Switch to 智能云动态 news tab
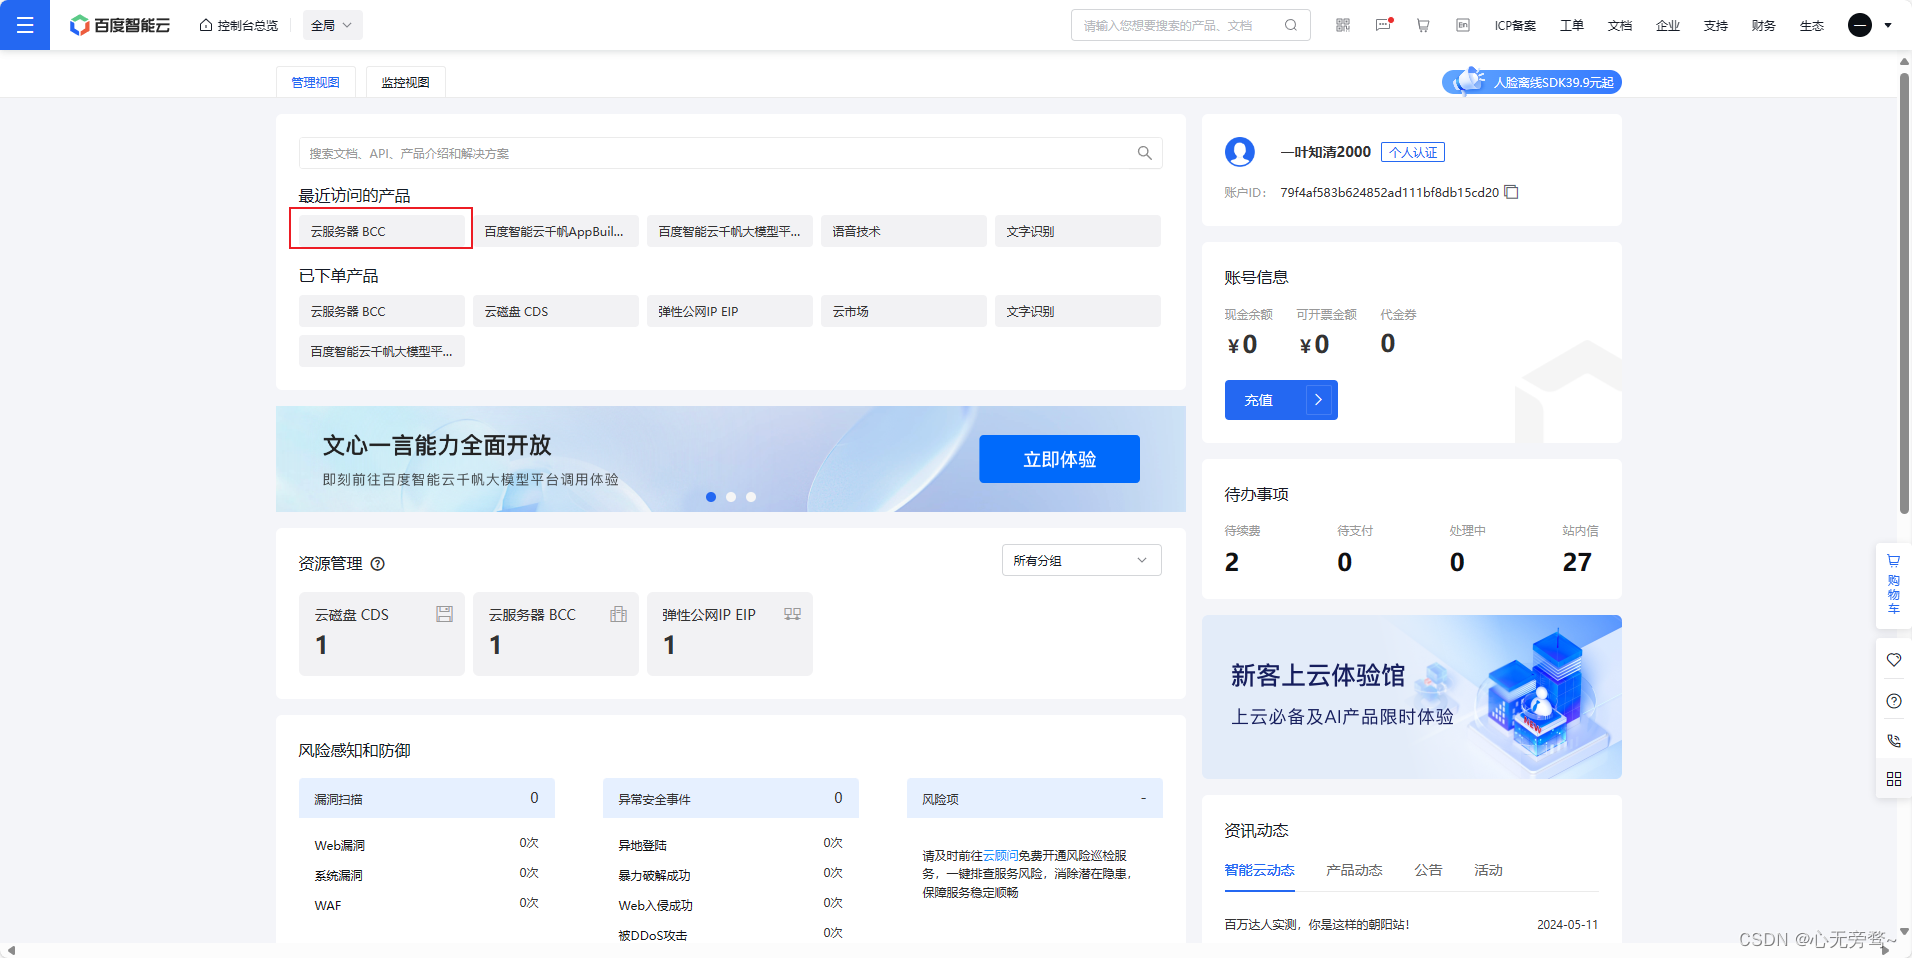The height and width of the screenshot is (958, 1912). pyautogui.click(x=1259, y=870)
